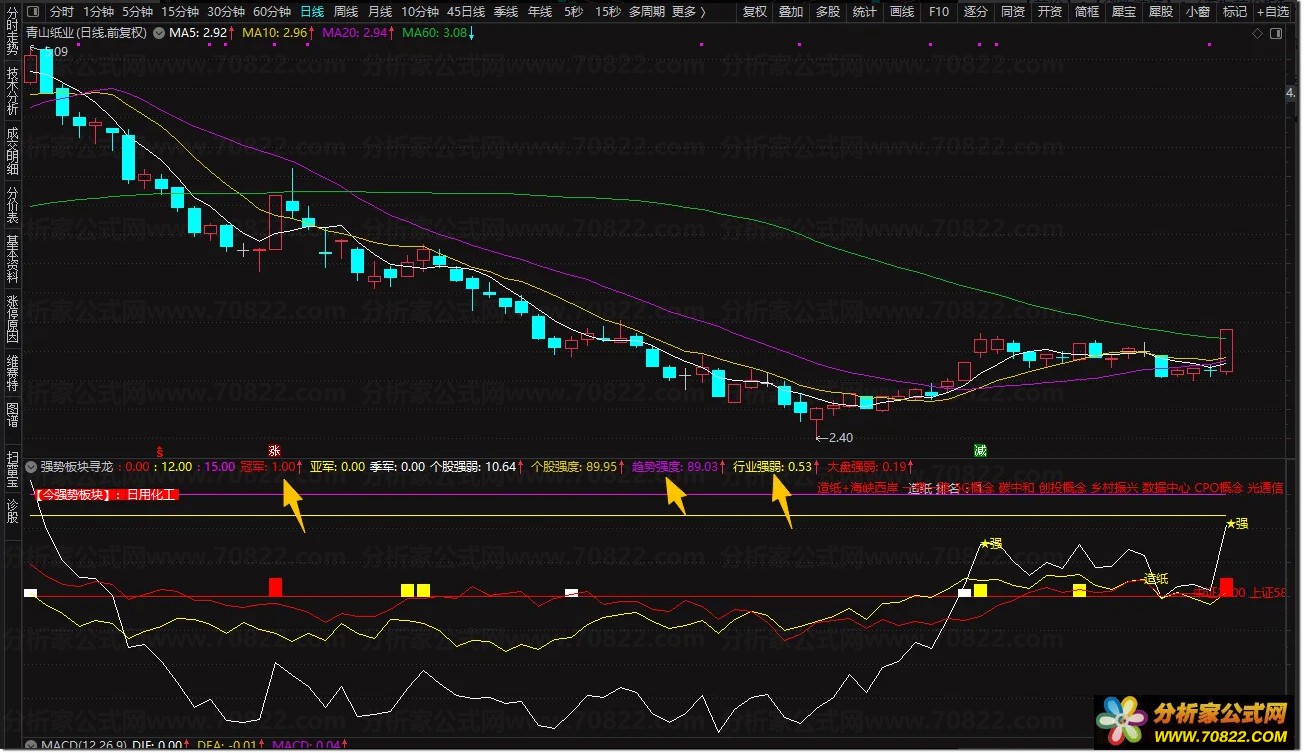Click the red 涨 marker below chart
Image resolution: width=1304 pixels, height=753 pixels.
(274, 451)
